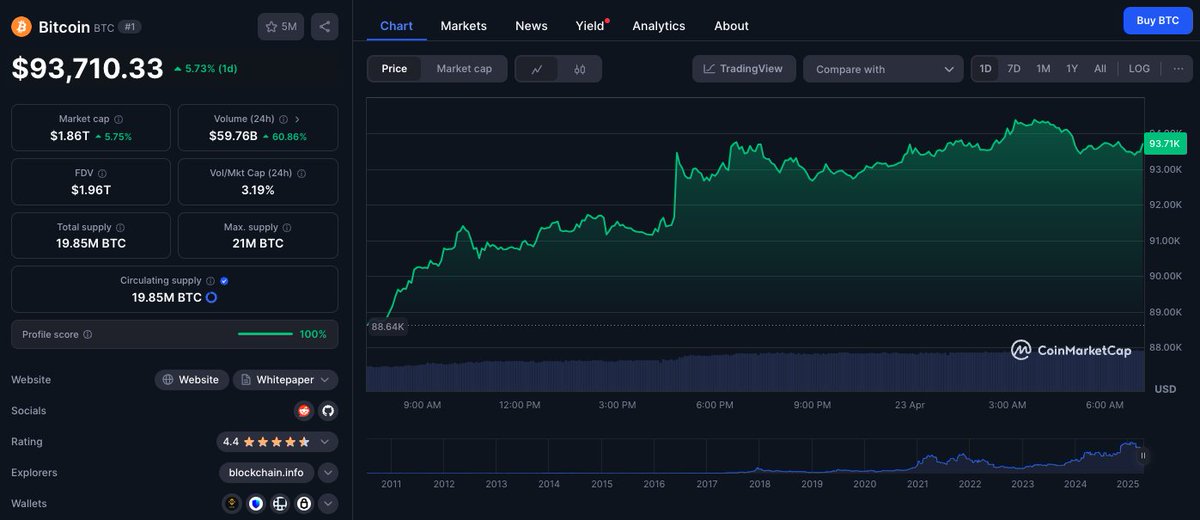This screenshot has height=520, width=1200.
Task: Click the Circulating supply info icon
Action: click(x=210, y=281)
